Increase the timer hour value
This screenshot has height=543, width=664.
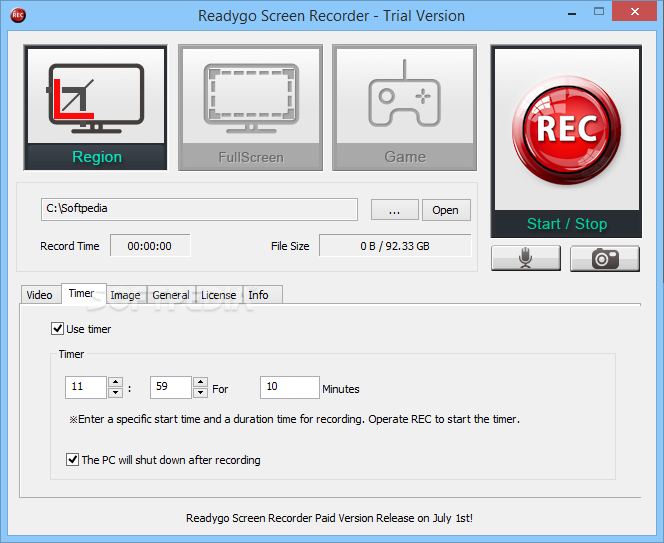(x=115, y=382)
